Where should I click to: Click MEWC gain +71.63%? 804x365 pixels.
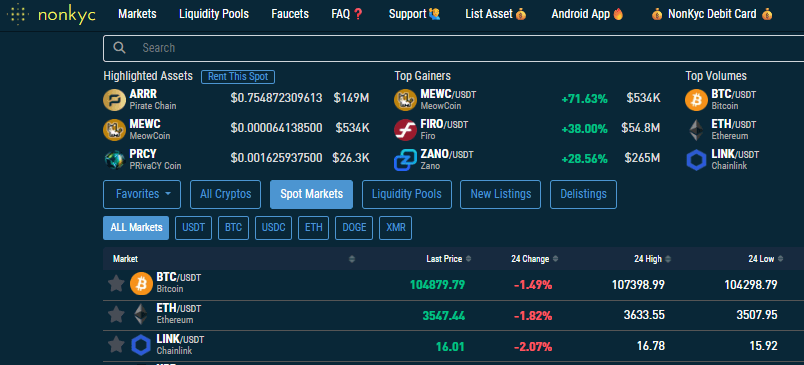point(585,99)
